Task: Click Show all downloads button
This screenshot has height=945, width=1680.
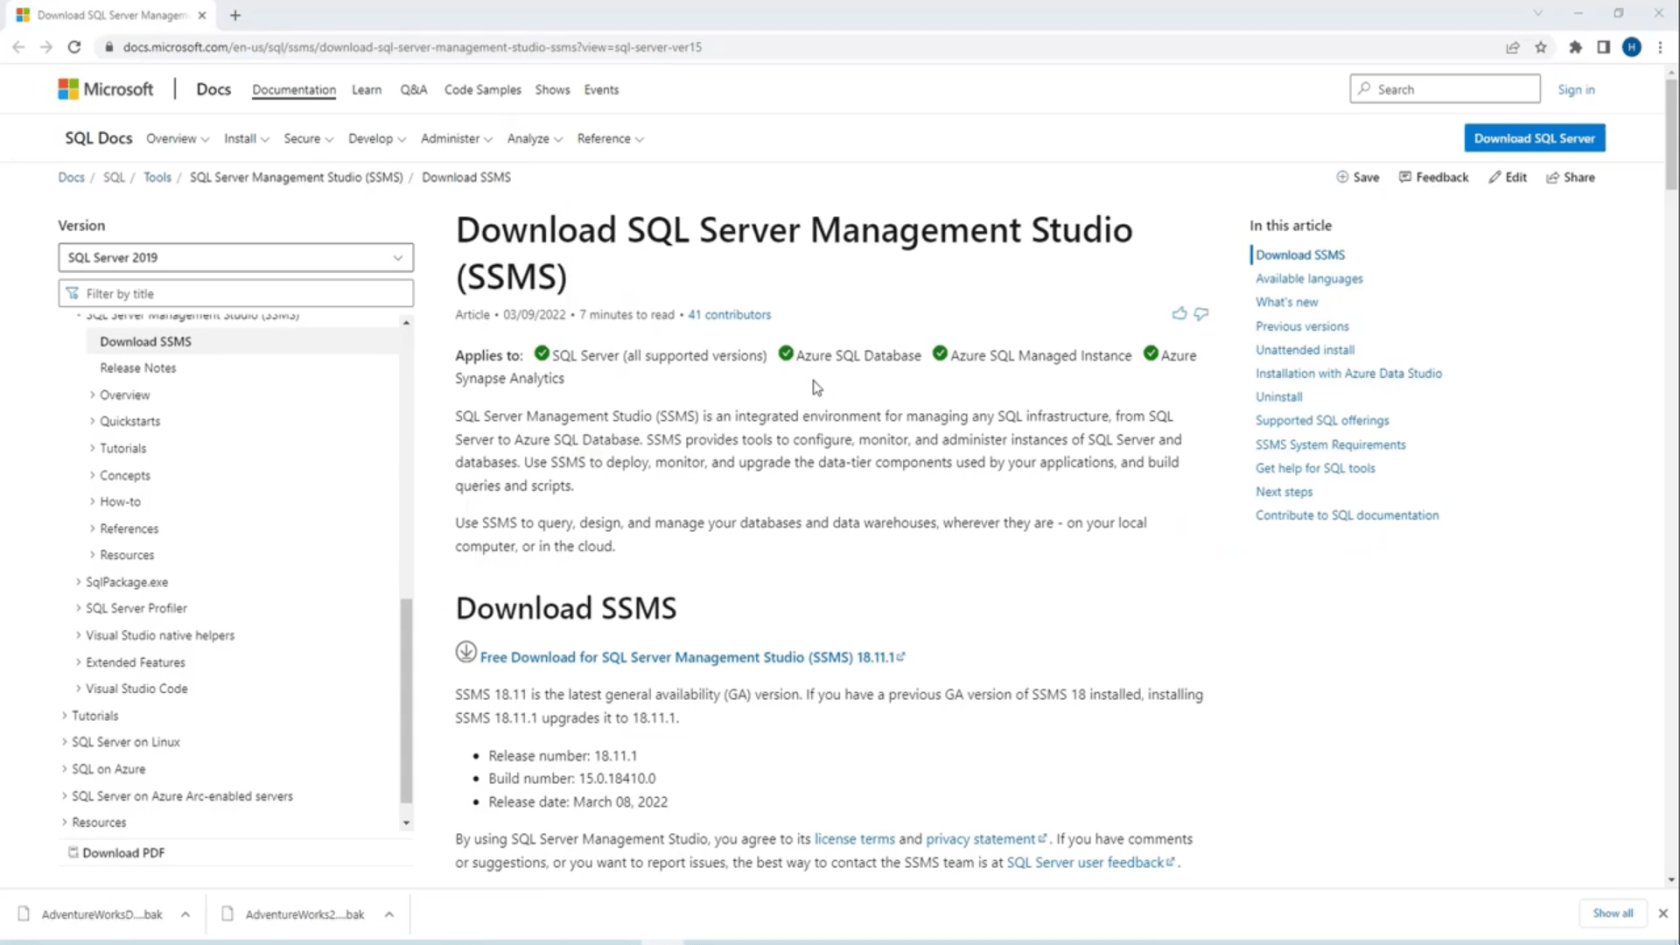Action: coord(1613,913)
